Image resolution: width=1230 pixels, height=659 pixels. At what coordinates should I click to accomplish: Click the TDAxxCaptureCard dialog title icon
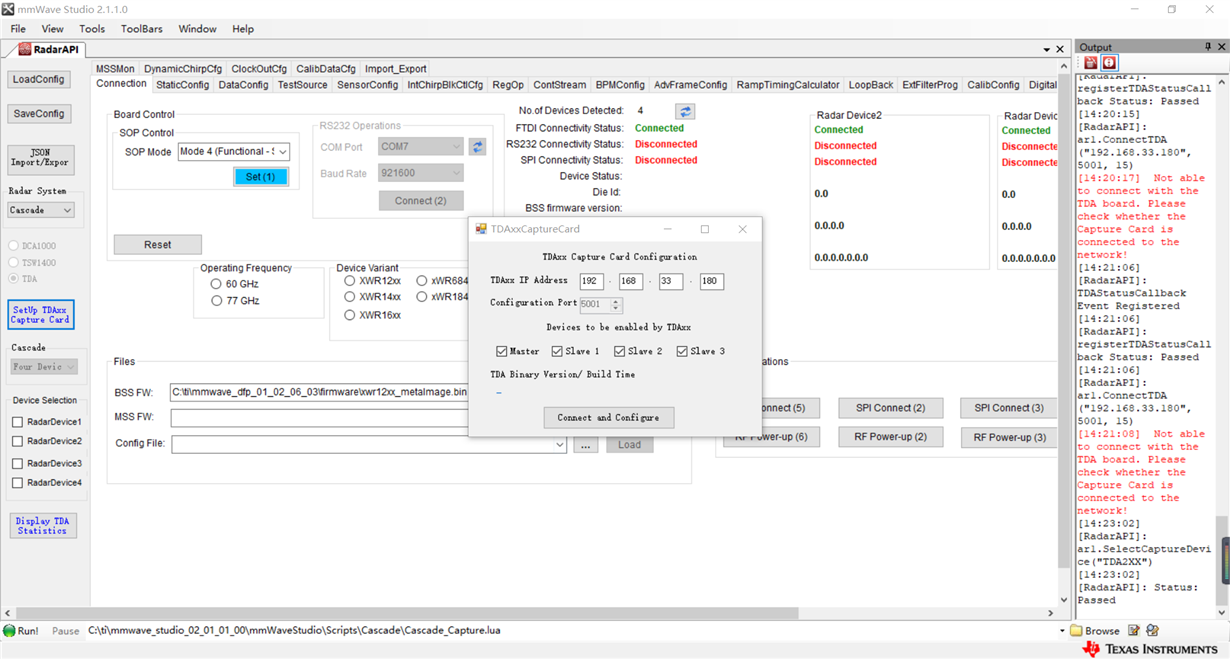tap(482, 229)
